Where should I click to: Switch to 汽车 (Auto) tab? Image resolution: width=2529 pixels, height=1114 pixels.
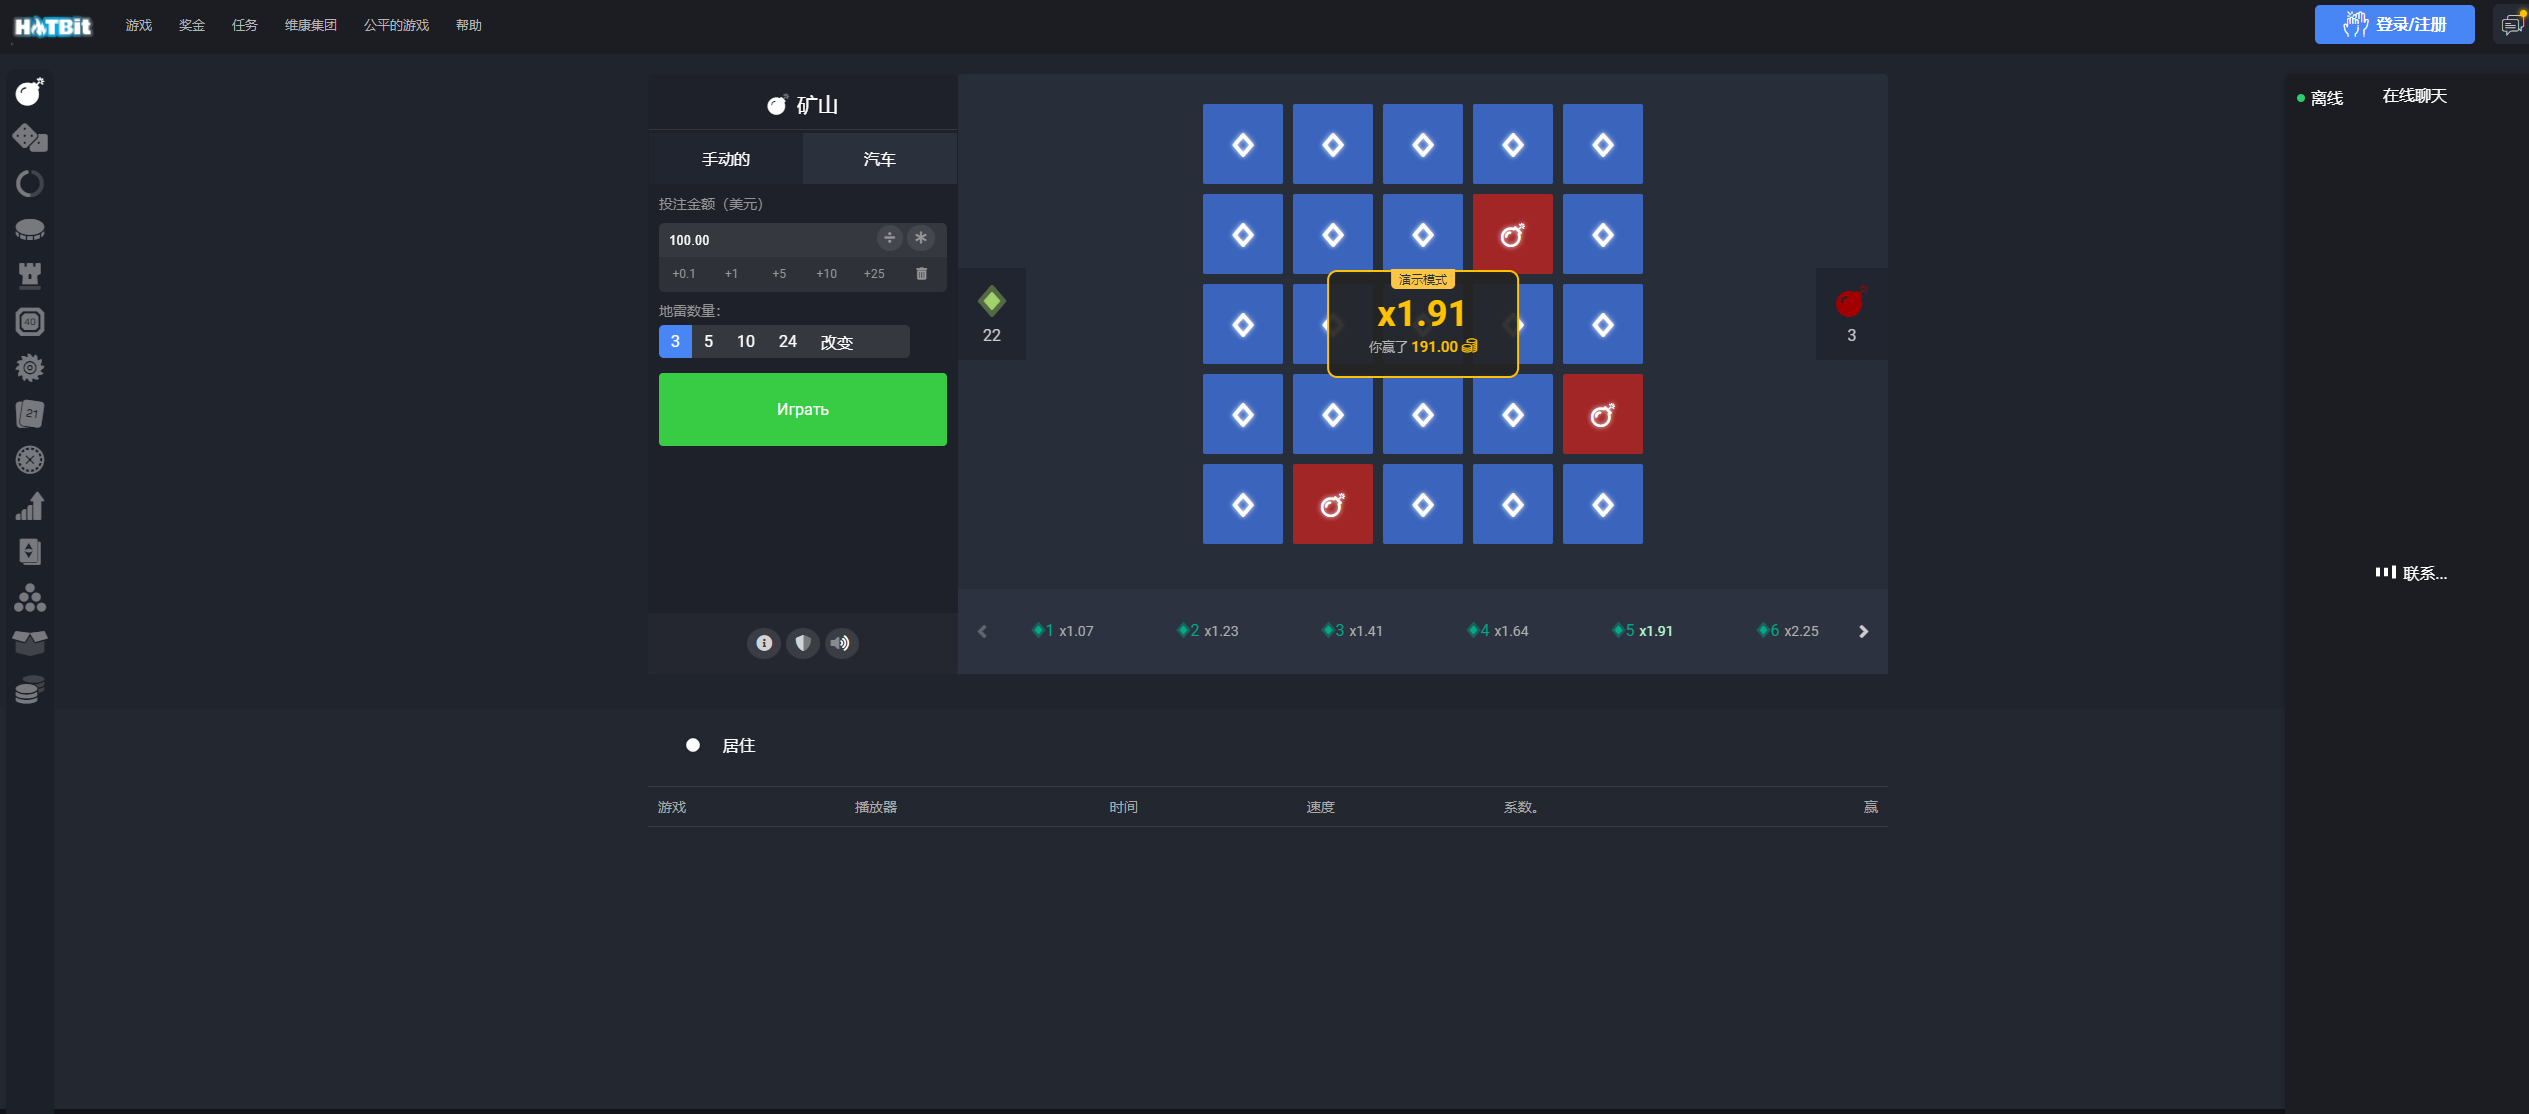click(x=879, y=158)
